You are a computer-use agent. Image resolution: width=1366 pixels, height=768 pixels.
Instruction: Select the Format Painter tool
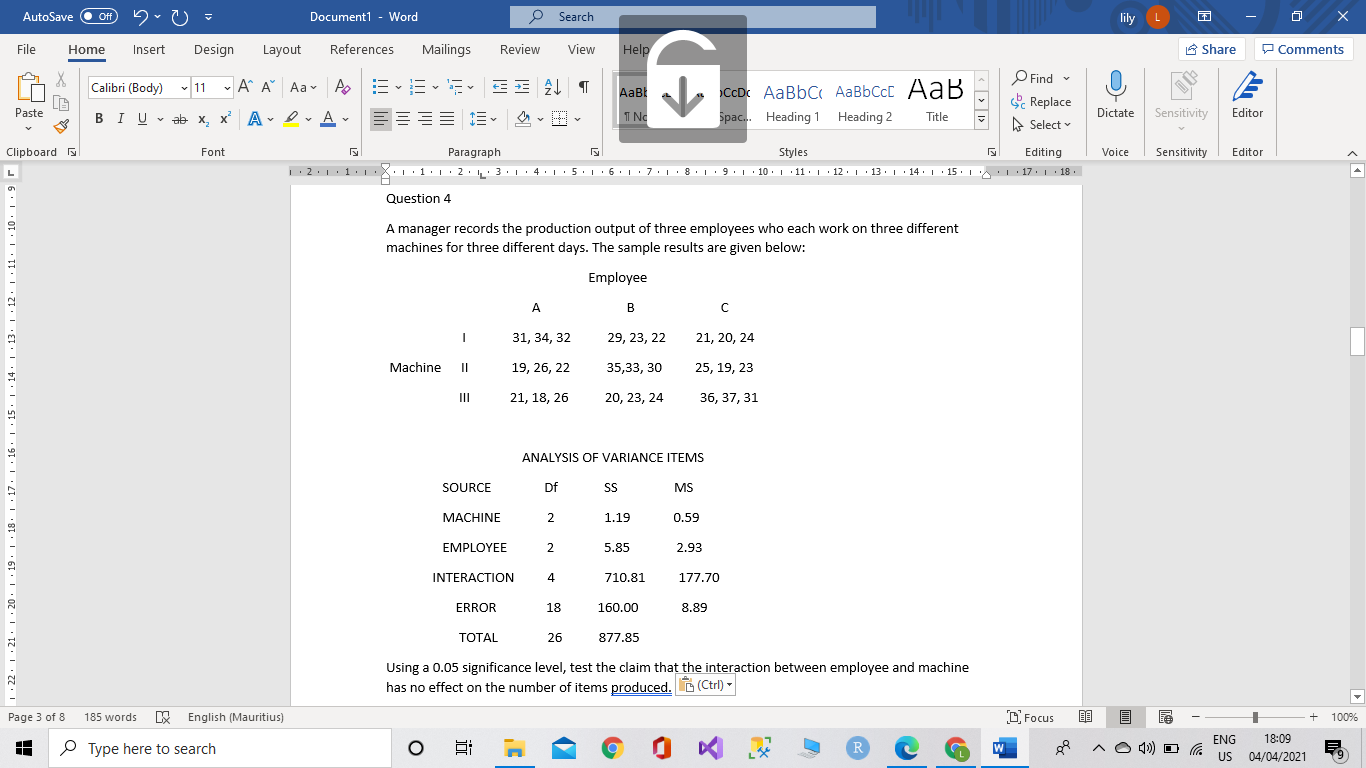60,126
